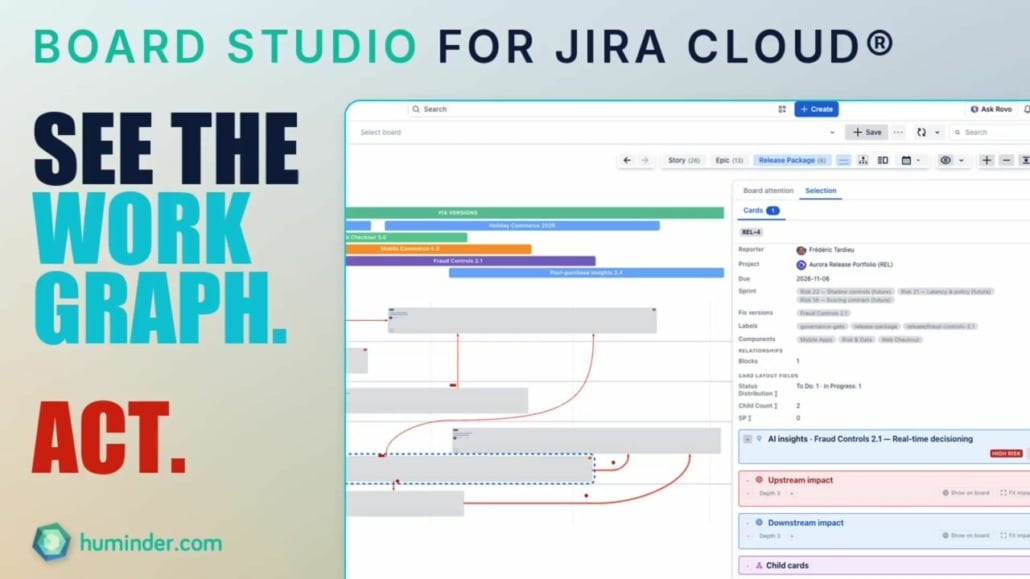Image resolution: width=1030 pixels, height=579 pixels.
Task: Go forward with the right arrow button
Action: (645, 160)
